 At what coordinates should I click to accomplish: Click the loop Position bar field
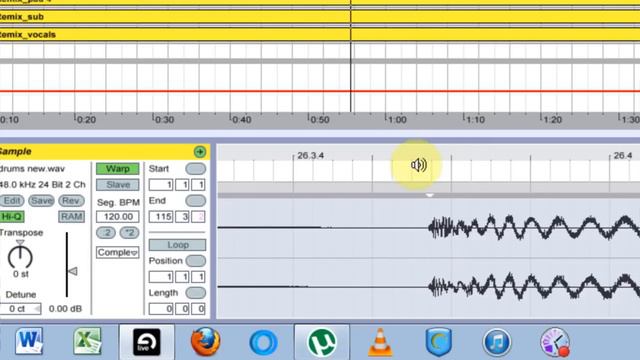(x=161, y=277)
